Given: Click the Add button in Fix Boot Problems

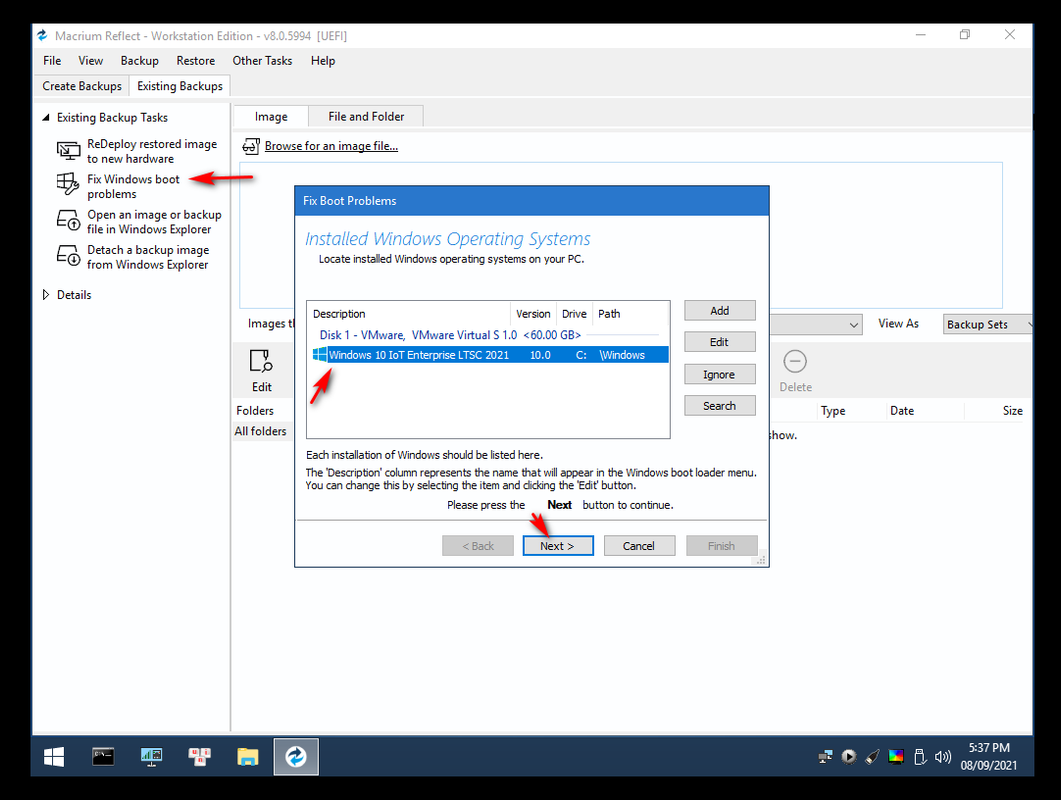Looking at the screenshot, I should [719, 311].
